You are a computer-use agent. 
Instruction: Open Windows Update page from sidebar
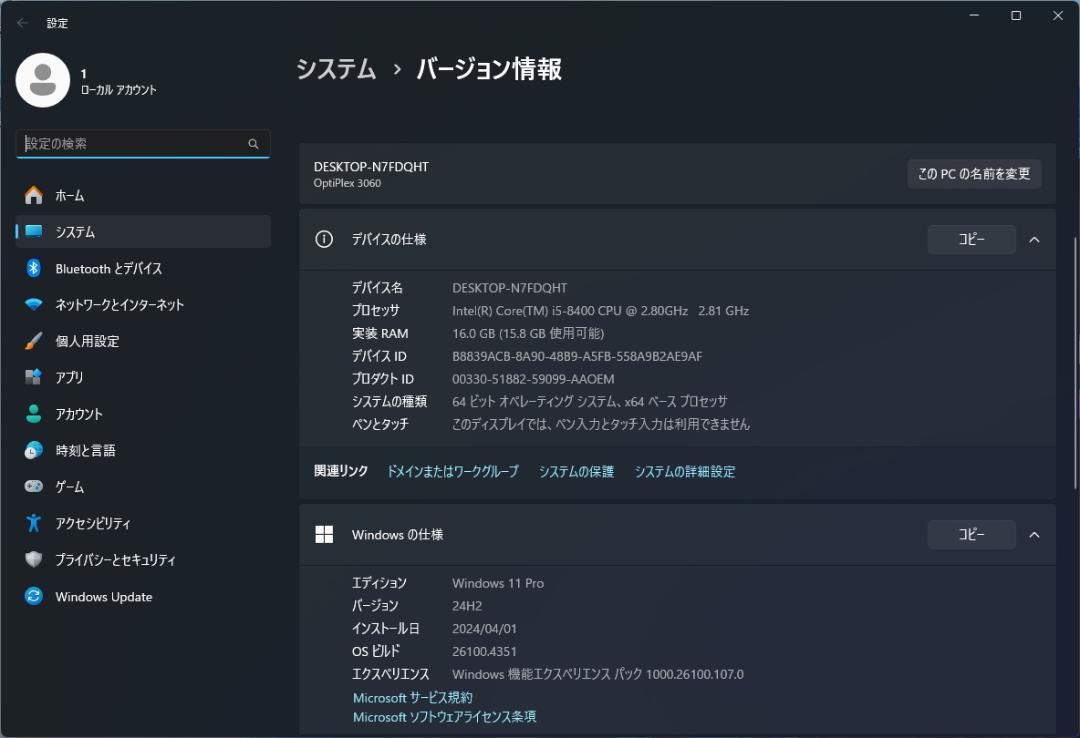pyautogui.click(x=143, y=596)
